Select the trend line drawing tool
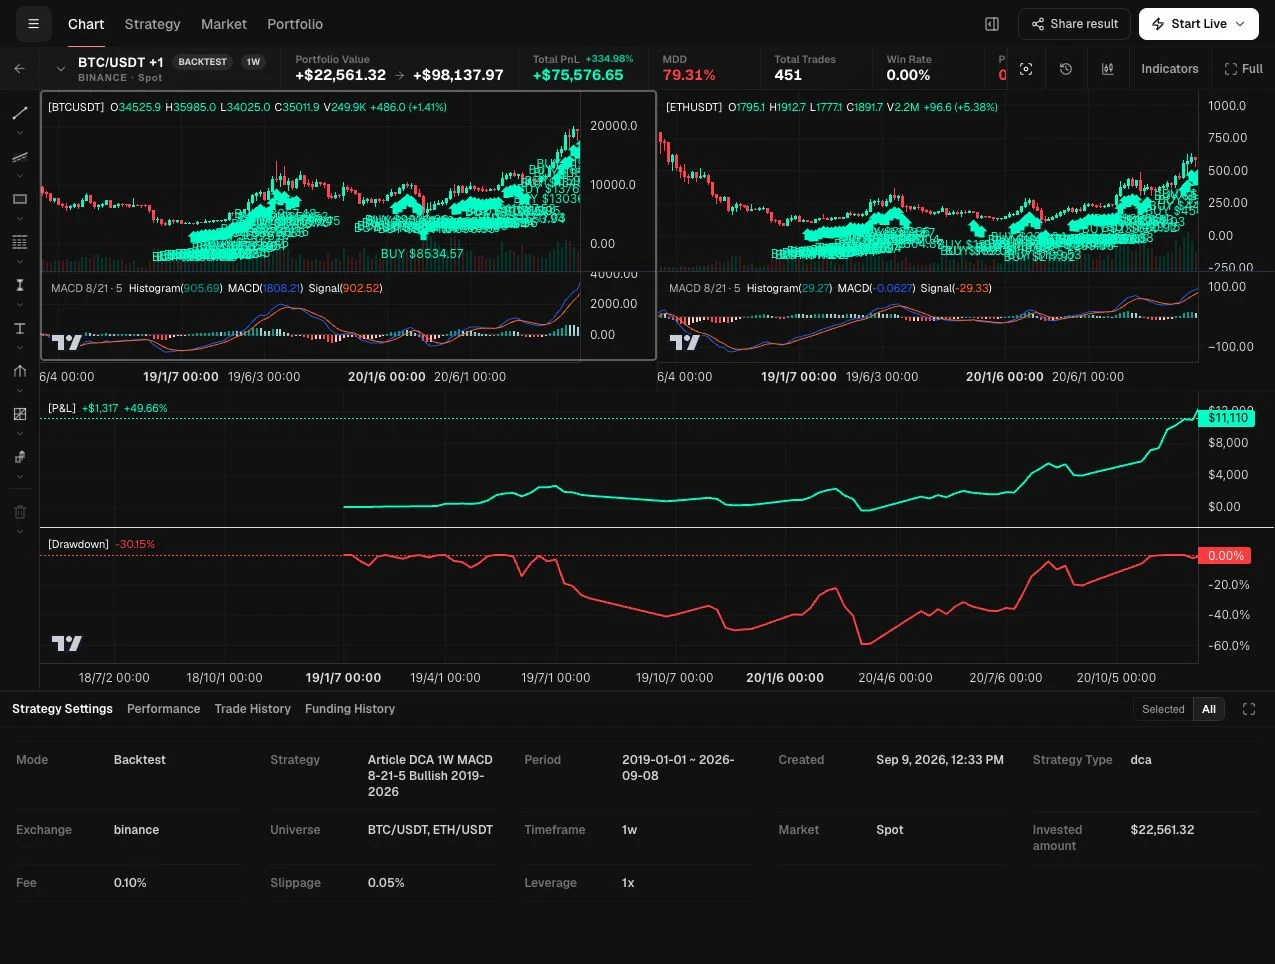Image resolution: width=1275 pixels, height=964 pixels. tap(19, 113)
